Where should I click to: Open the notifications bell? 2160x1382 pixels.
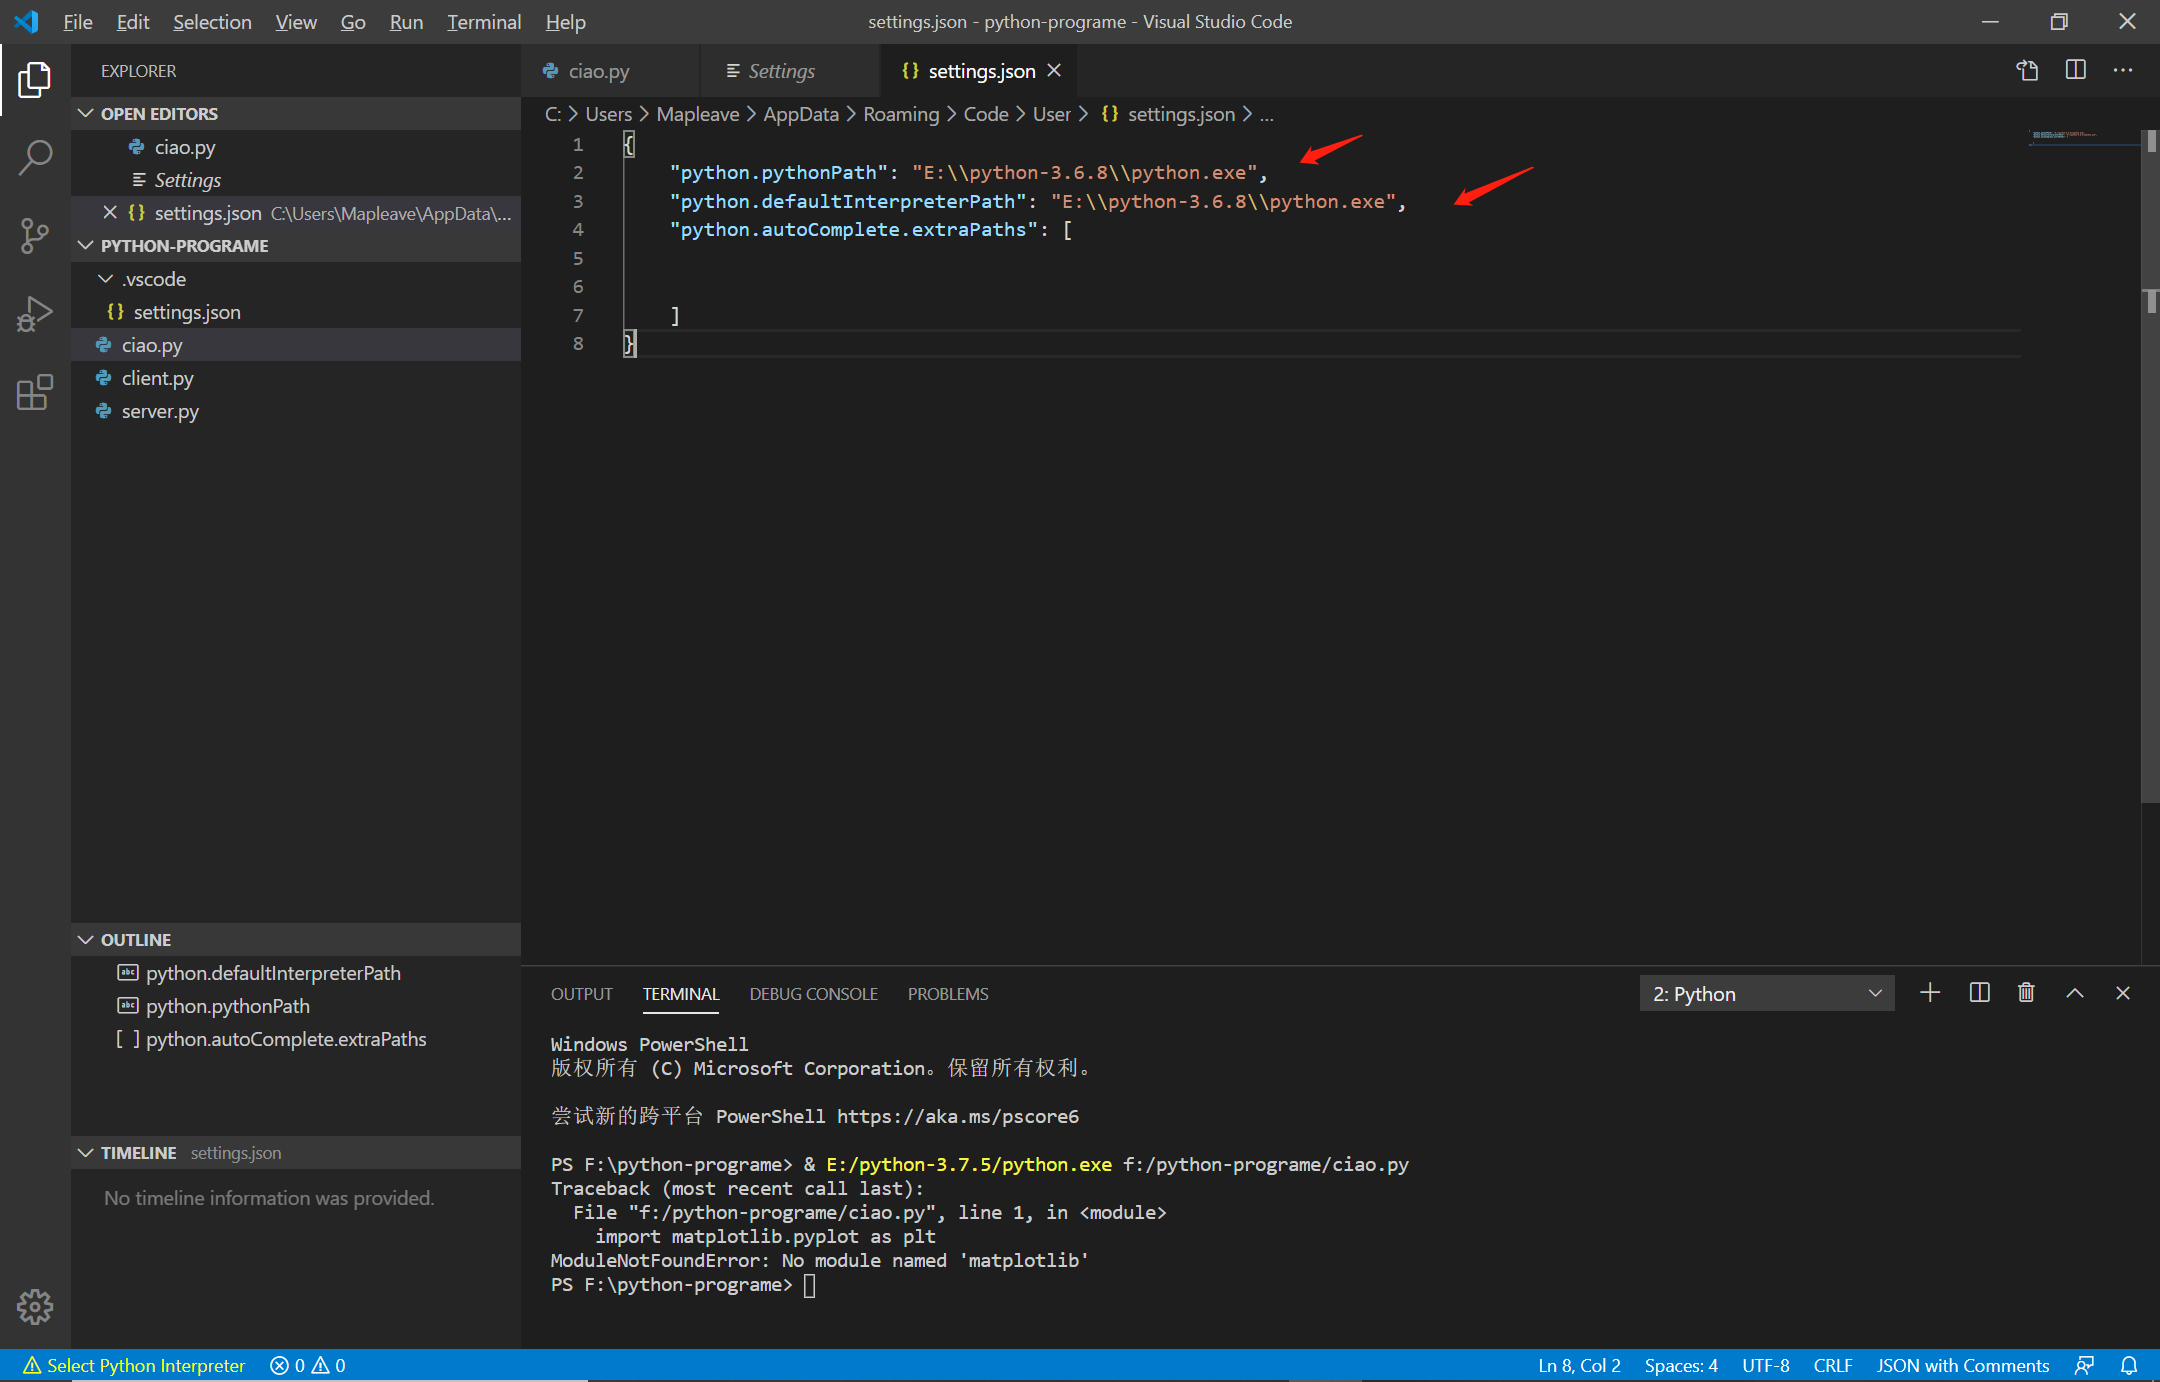coord(2128,1364)
